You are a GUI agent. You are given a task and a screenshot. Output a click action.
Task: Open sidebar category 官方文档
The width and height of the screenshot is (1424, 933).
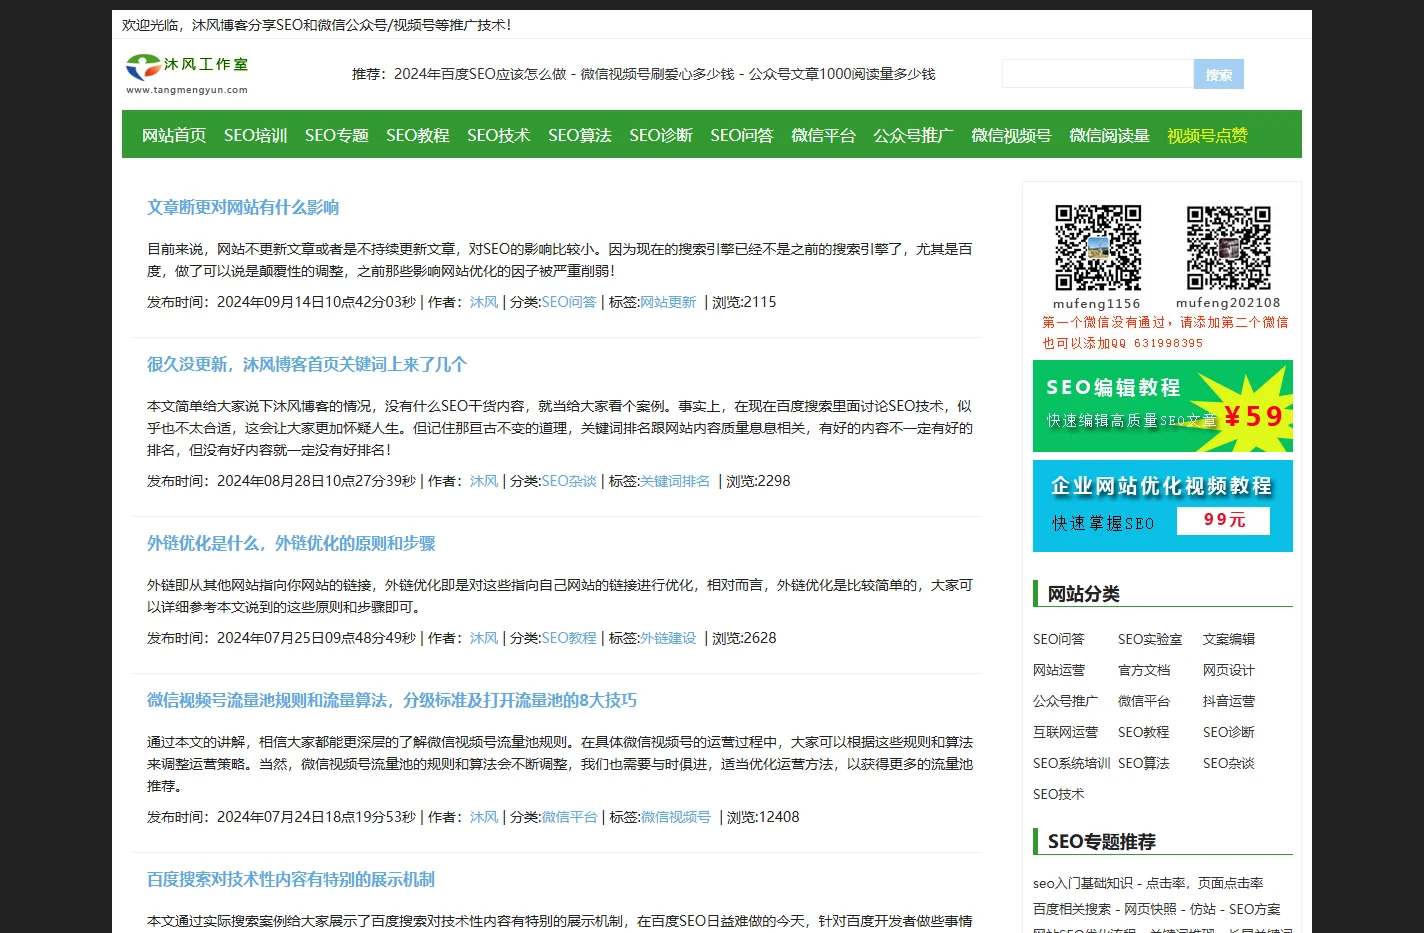pos(1144,670)
